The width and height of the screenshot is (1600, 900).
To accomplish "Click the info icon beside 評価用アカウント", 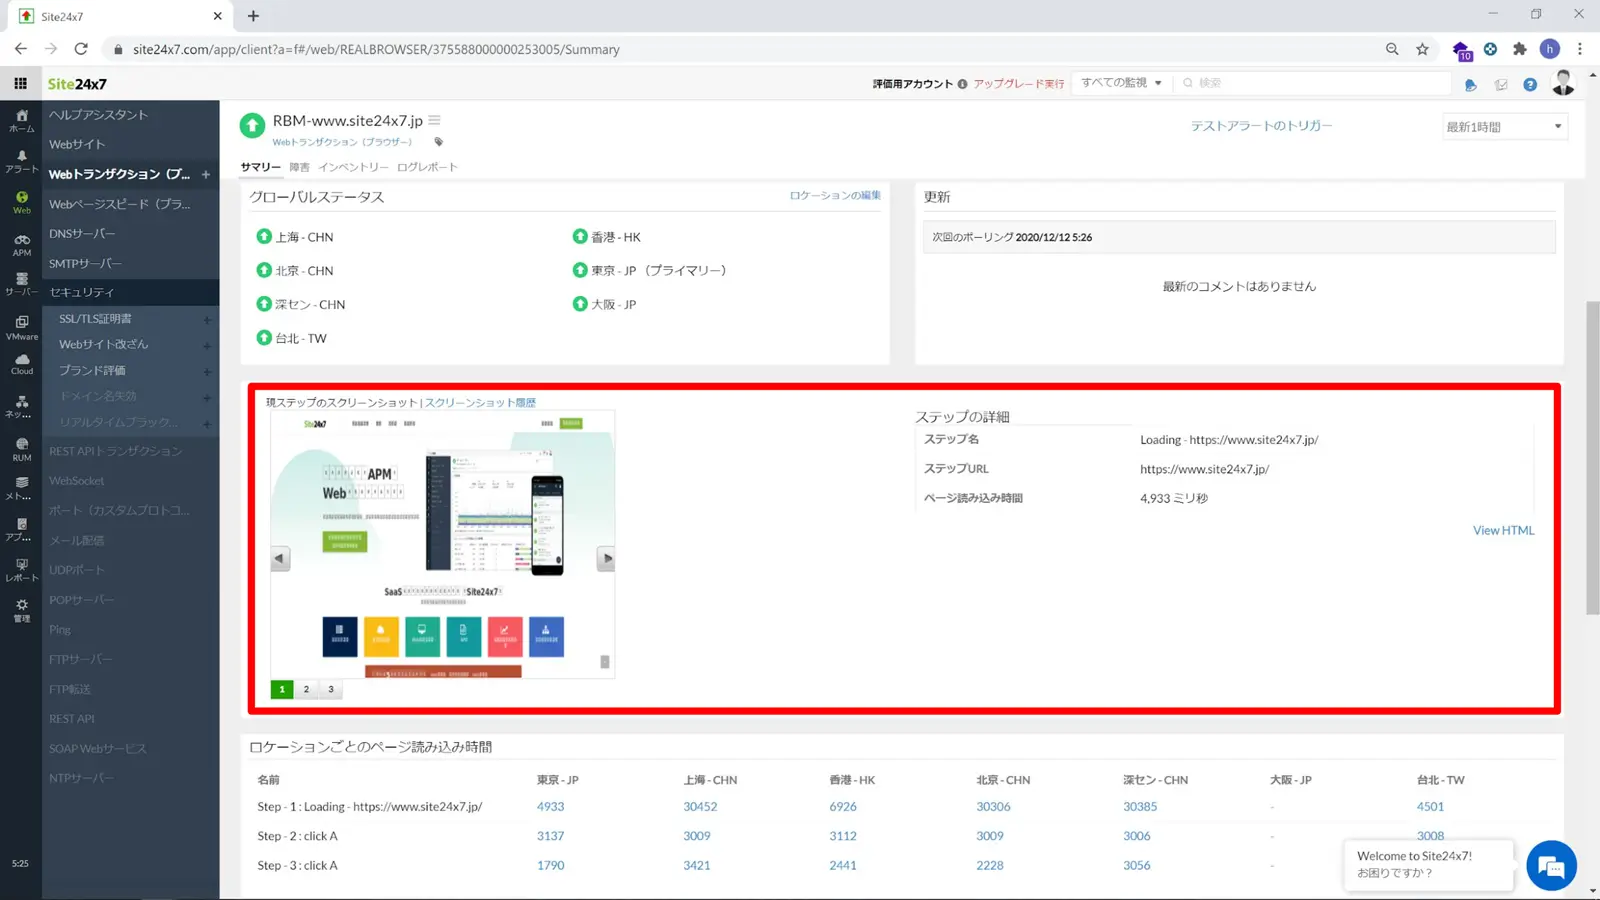I will [962, 84].
